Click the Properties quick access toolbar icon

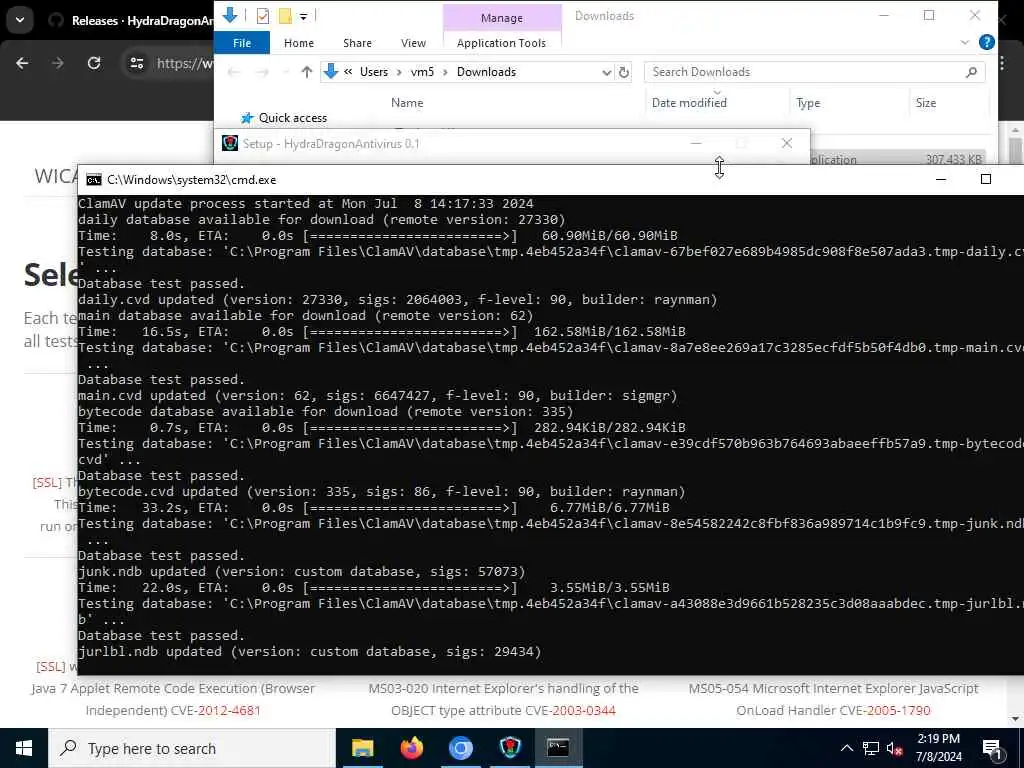263,16
